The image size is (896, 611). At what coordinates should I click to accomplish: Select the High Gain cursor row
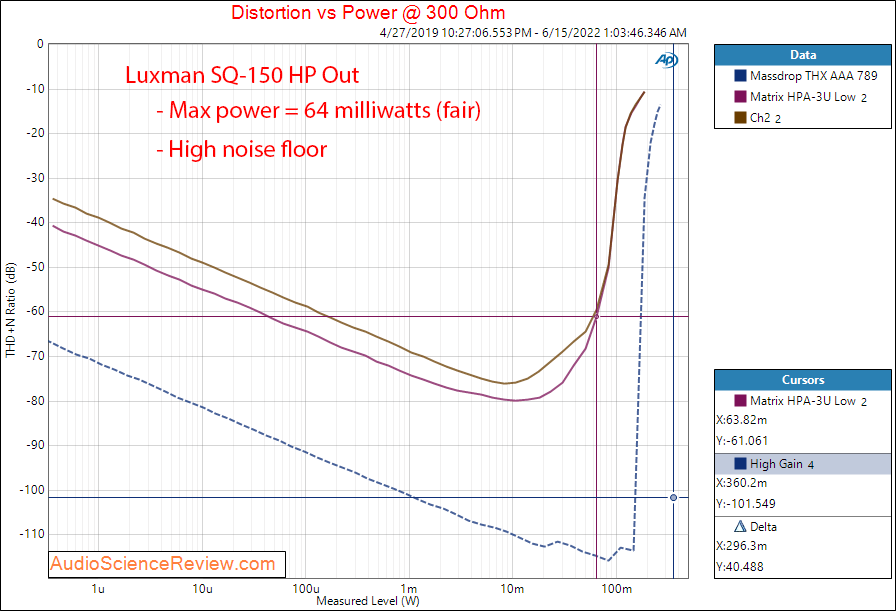pos(803,464)
